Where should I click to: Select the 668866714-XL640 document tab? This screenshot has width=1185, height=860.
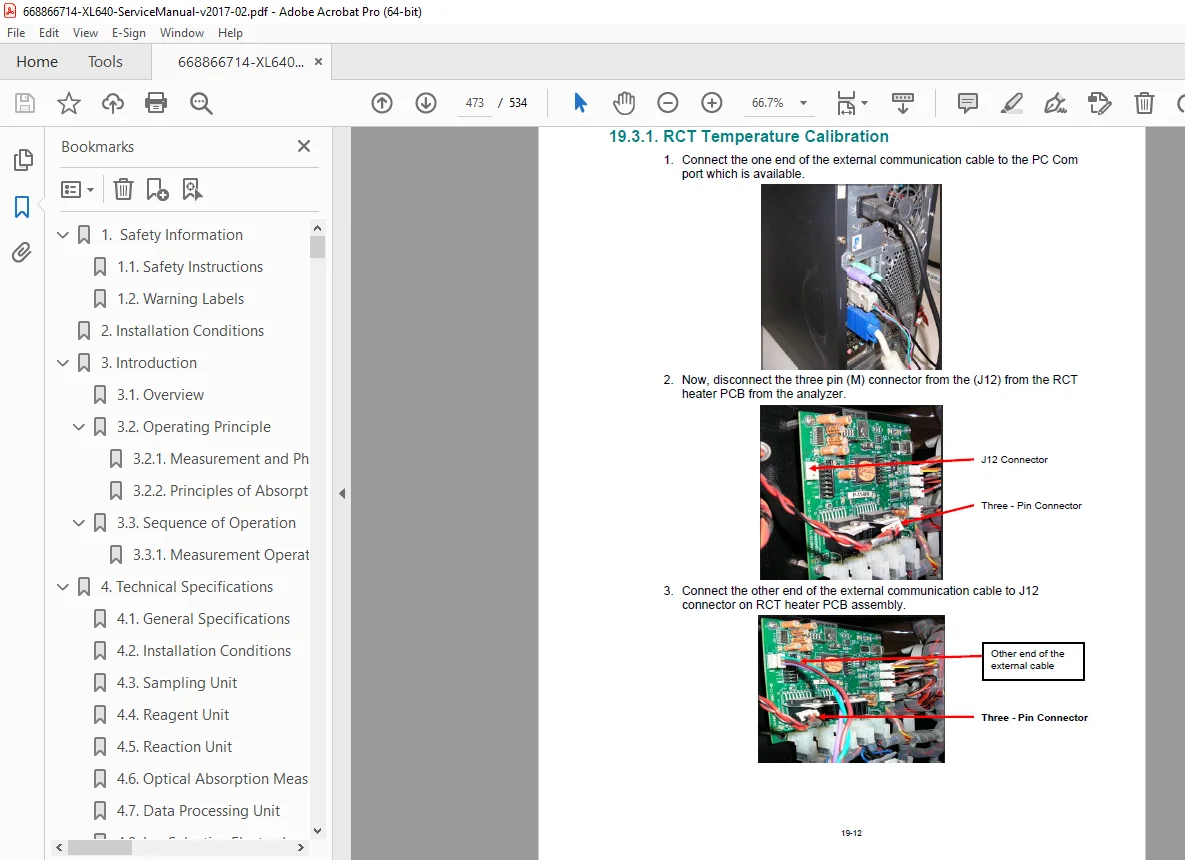[x=240, y=62]
